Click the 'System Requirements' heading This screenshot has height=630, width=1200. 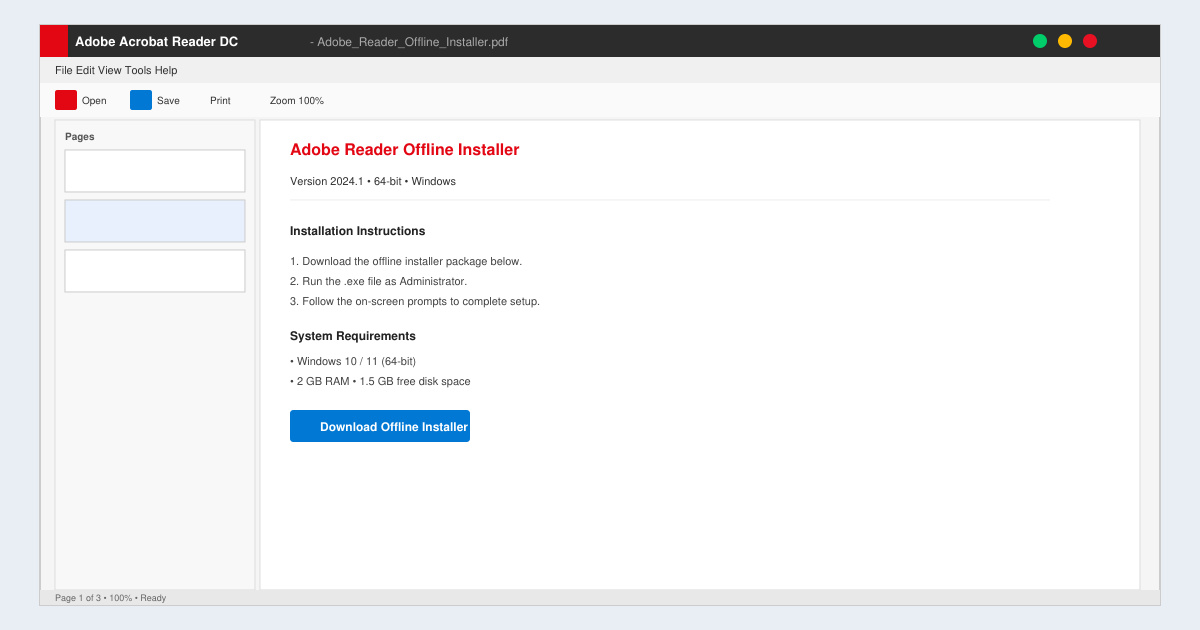coord(353,336)
